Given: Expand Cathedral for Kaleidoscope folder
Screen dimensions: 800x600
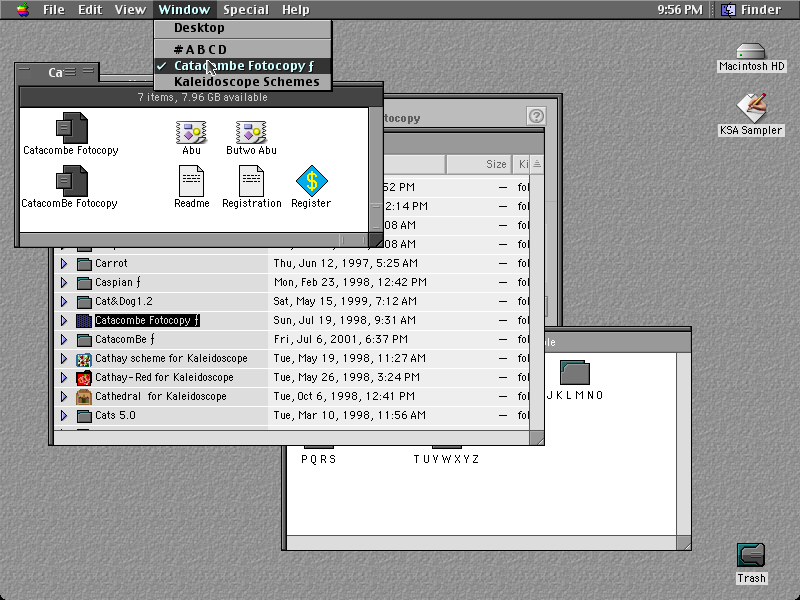Looking at the screenshot, I should point(64,396).
